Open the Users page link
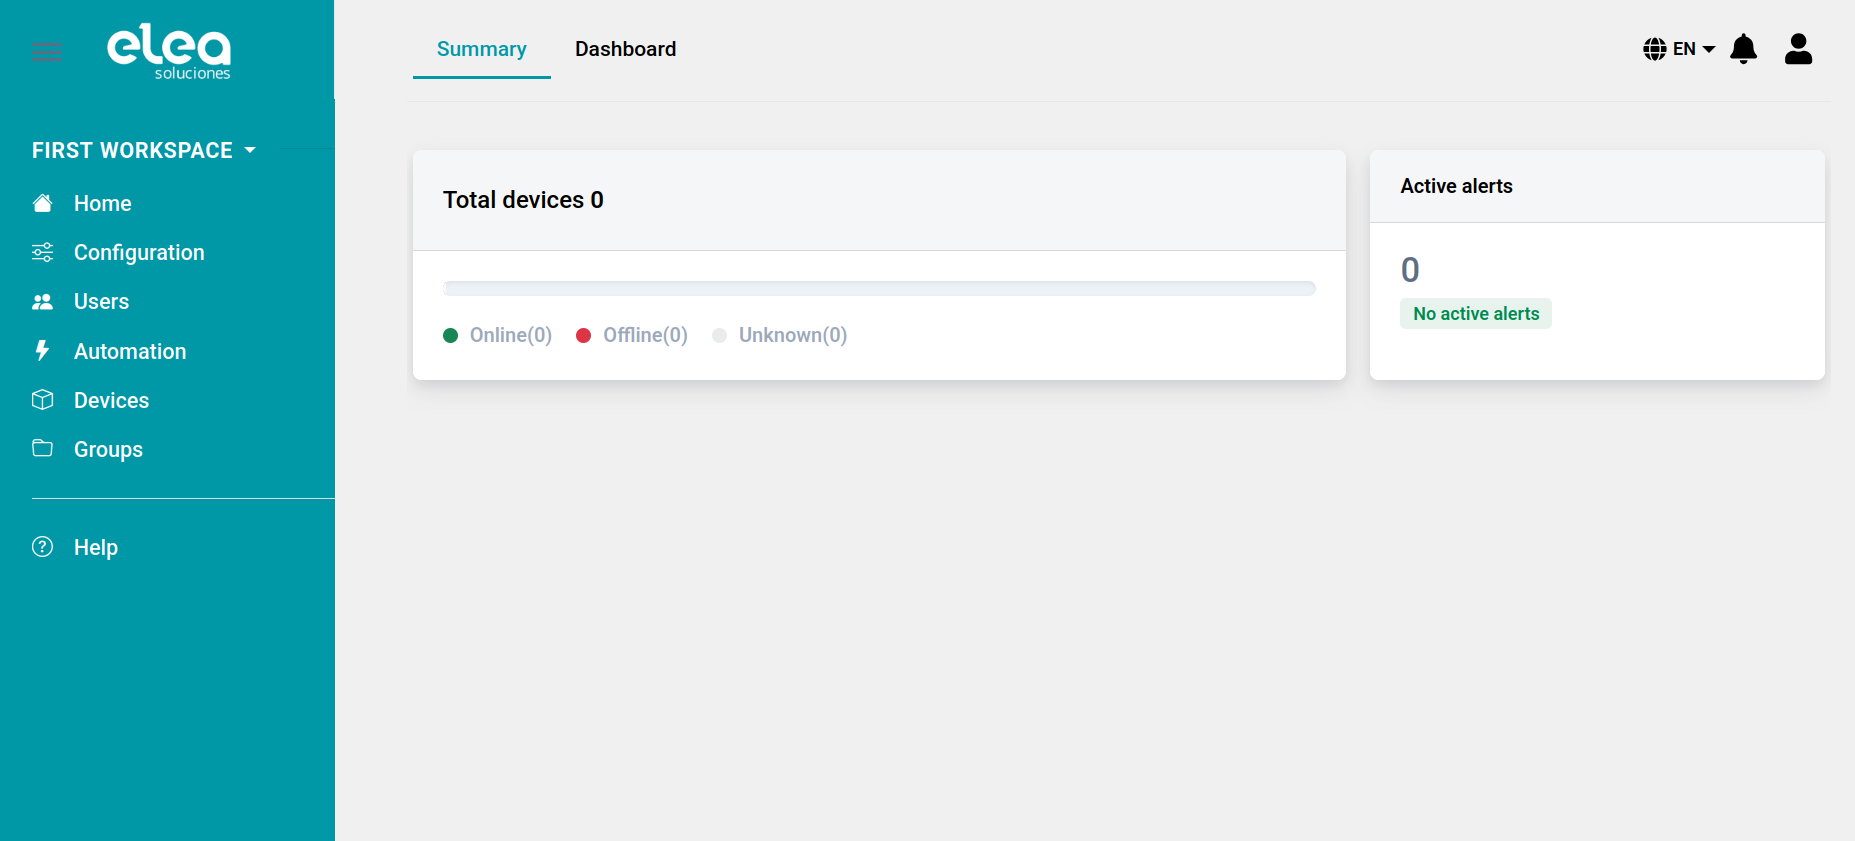1855x841 pixels. point(101,302)
